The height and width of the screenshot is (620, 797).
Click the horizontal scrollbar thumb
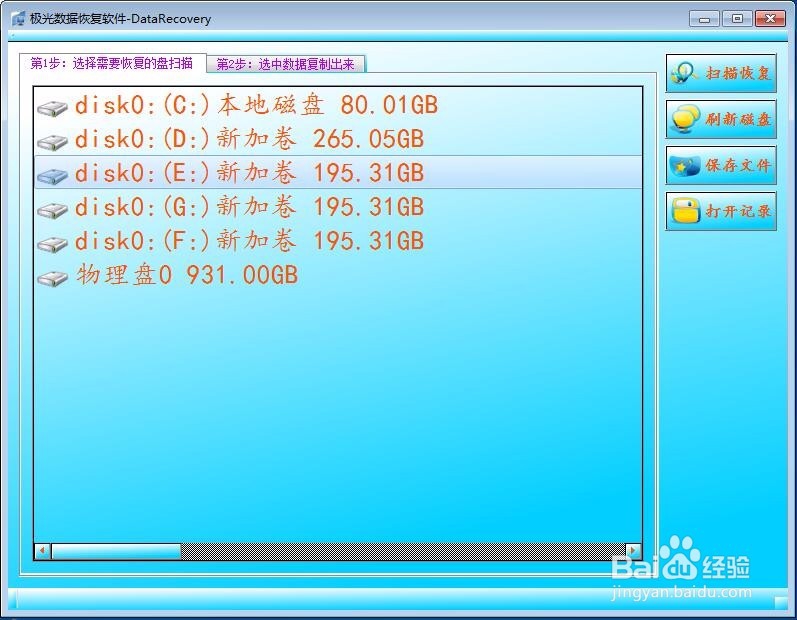(x=116, y=551)
